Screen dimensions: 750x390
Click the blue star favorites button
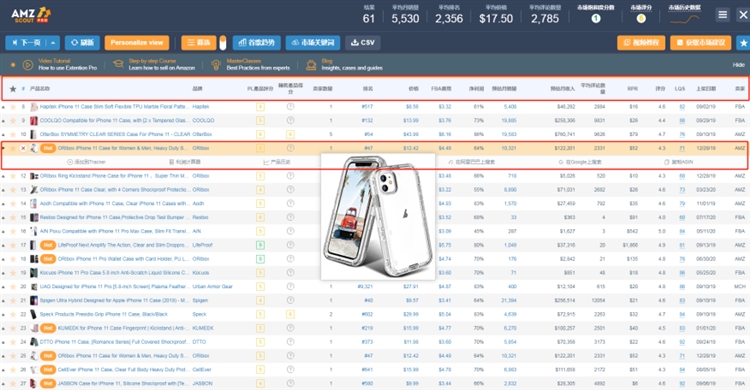point(743,43)
